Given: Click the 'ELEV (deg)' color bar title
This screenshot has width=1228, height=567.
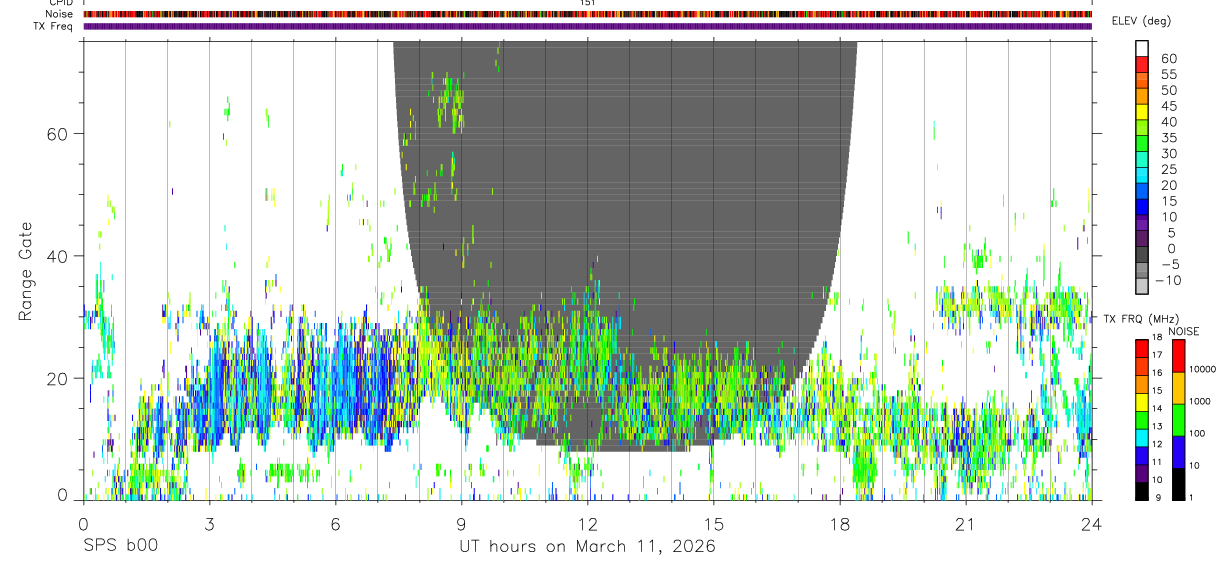Looking at the screenshot, I should click(1141, 21).
